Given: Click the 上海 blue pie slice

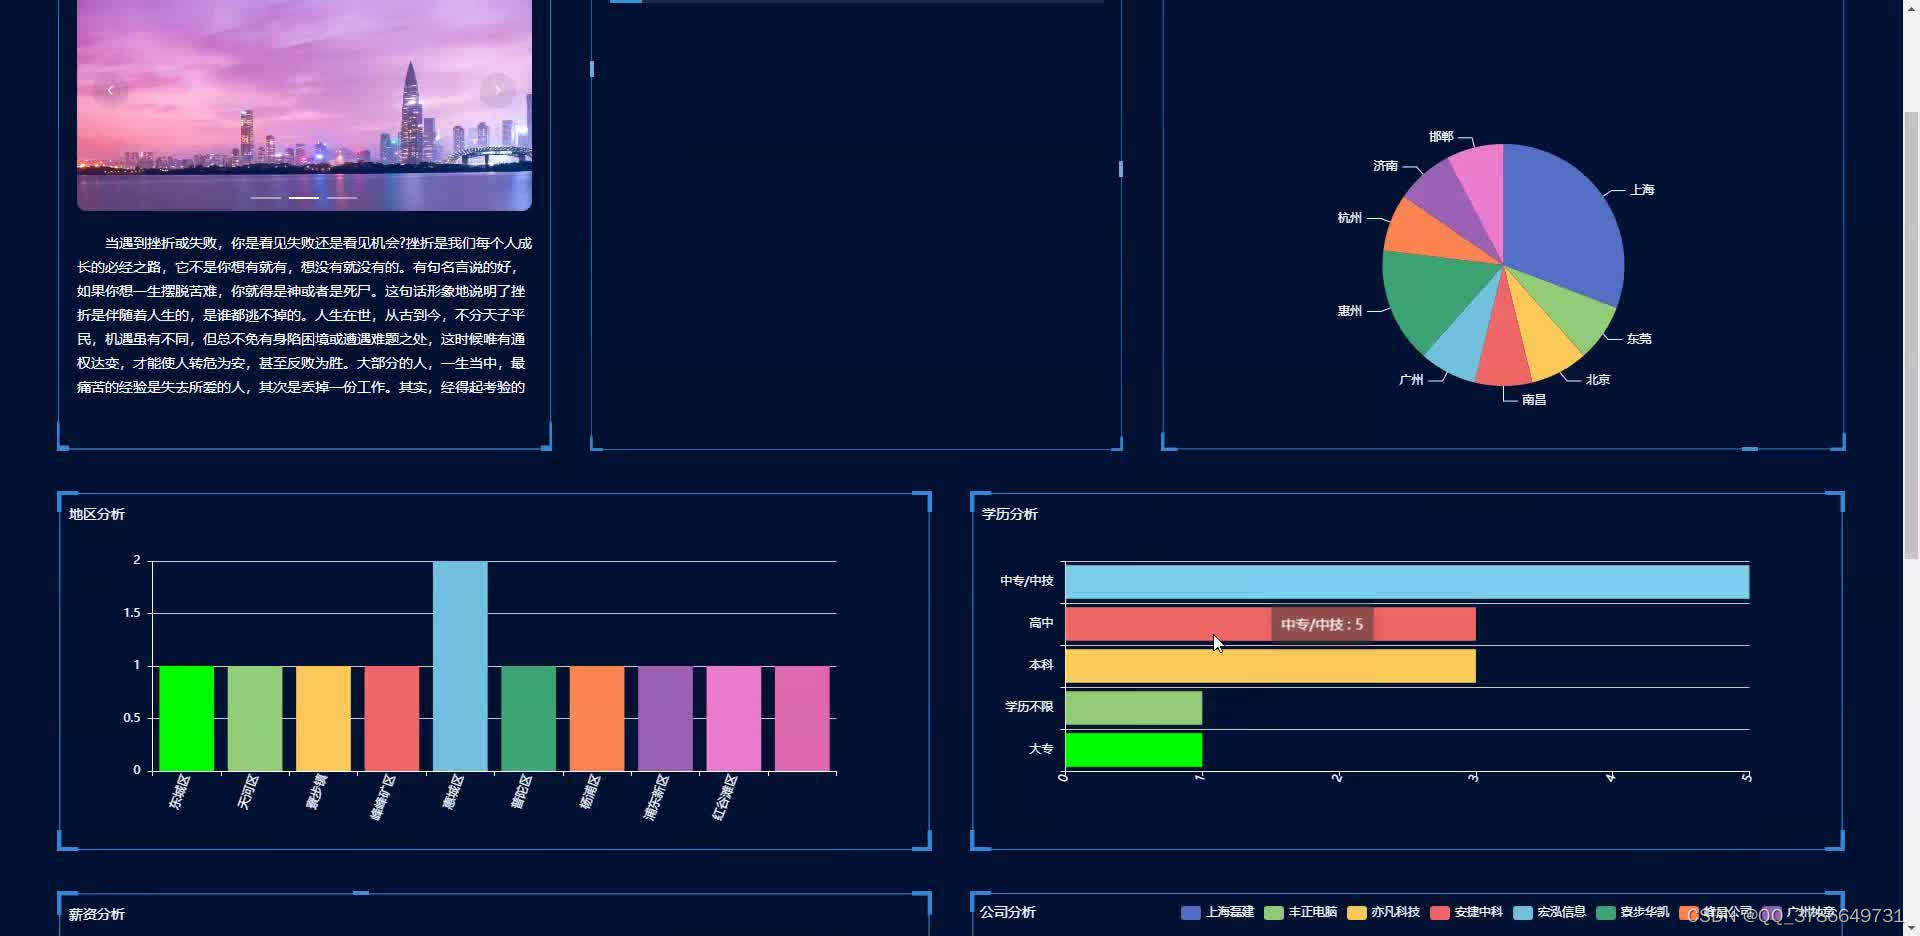Looking at the screenshot, I should pyautogui.click(x=1565, y=220).
